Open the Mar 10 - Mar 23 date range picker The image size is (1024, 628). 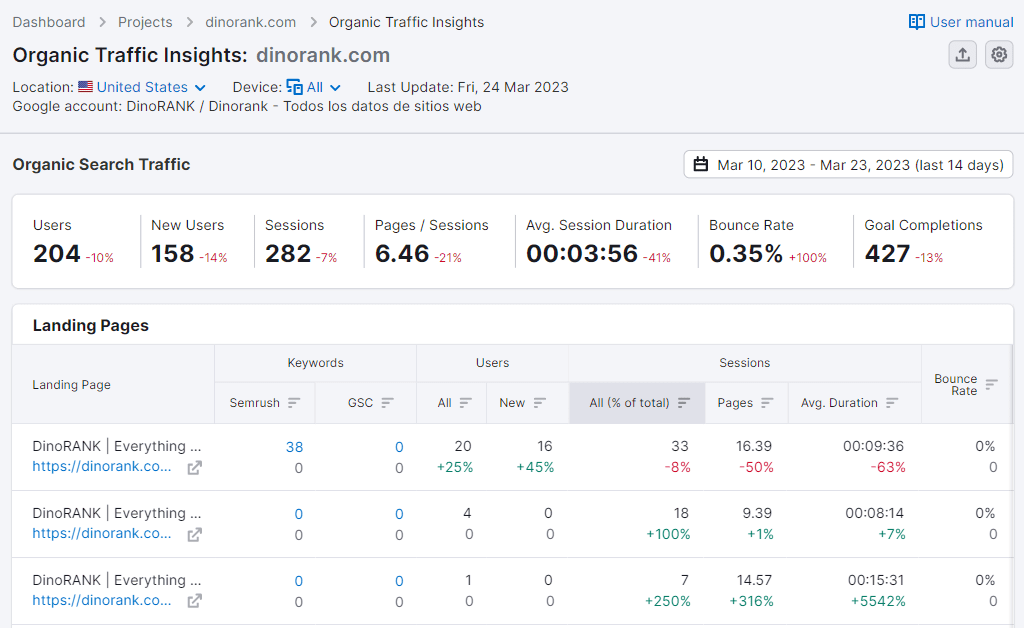coord(848,165)
